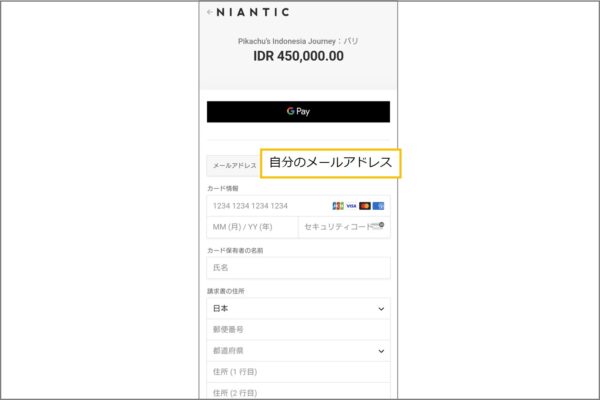The width and height of the screenshot is (600, 400).
Task: Pay with the Google Pay button
Action: [x=298, y=112]
